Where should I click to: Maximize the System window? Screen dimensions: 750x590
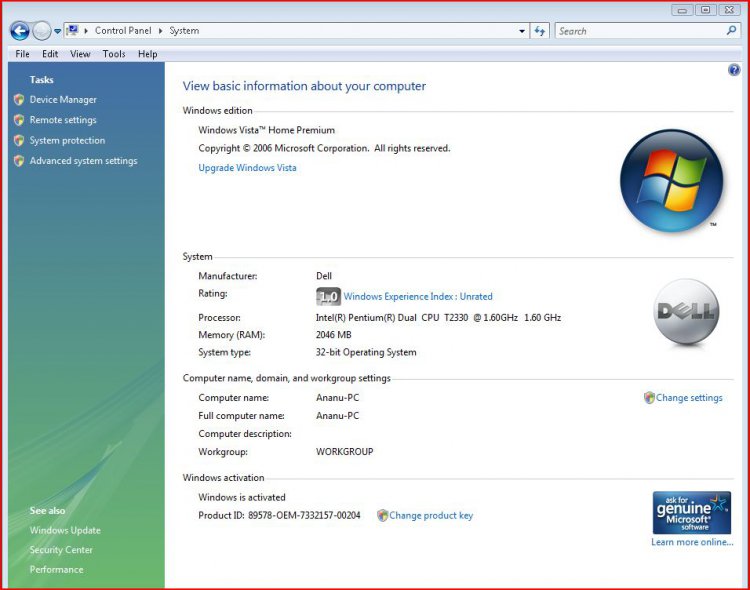(706, 10)
